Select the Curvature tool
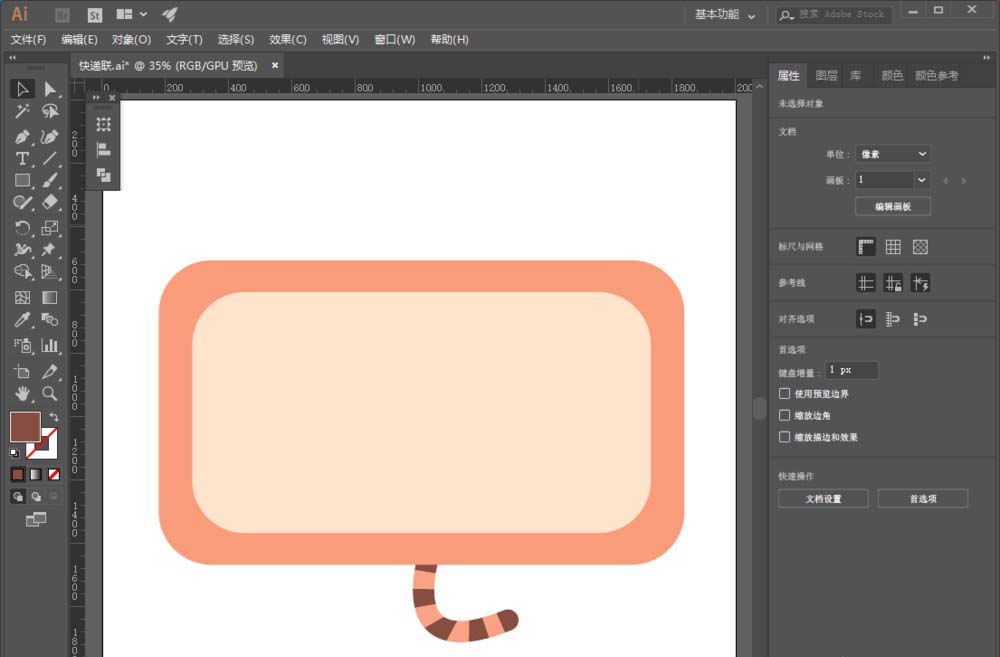Image resolution: width=1000 pixels, height=657 pixels. coord(50,137)
